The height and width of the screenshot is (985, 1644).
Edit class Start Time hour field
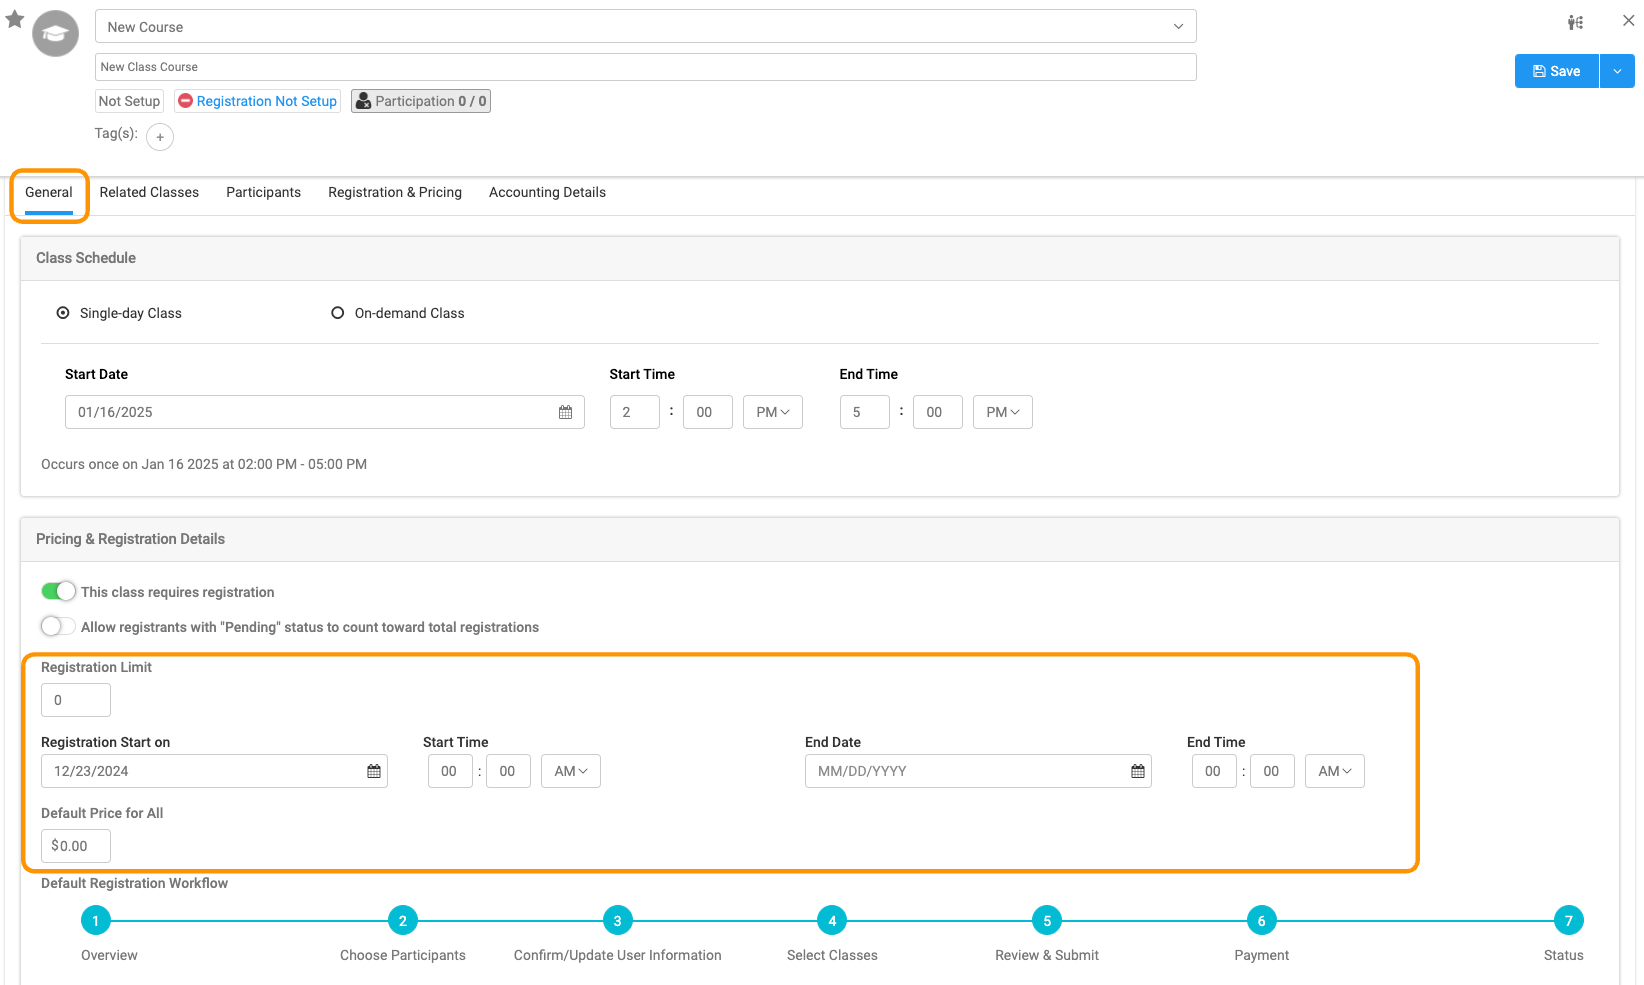pyautogui.click(x=635, y=412)
